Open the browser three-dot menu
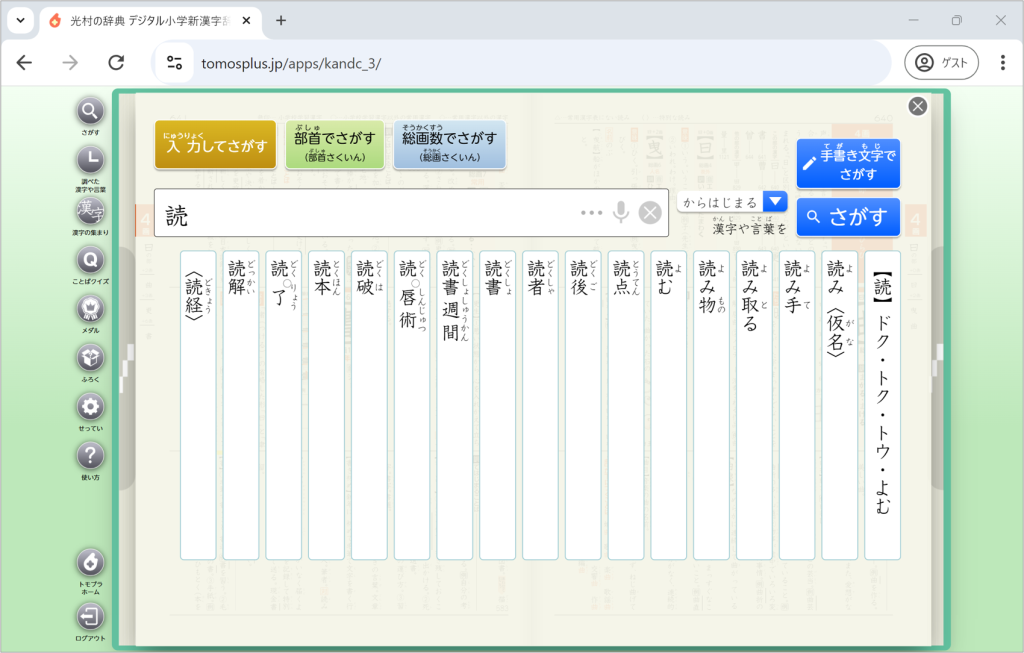This screenshot has height=653, width=1024. click(1002, 63)
